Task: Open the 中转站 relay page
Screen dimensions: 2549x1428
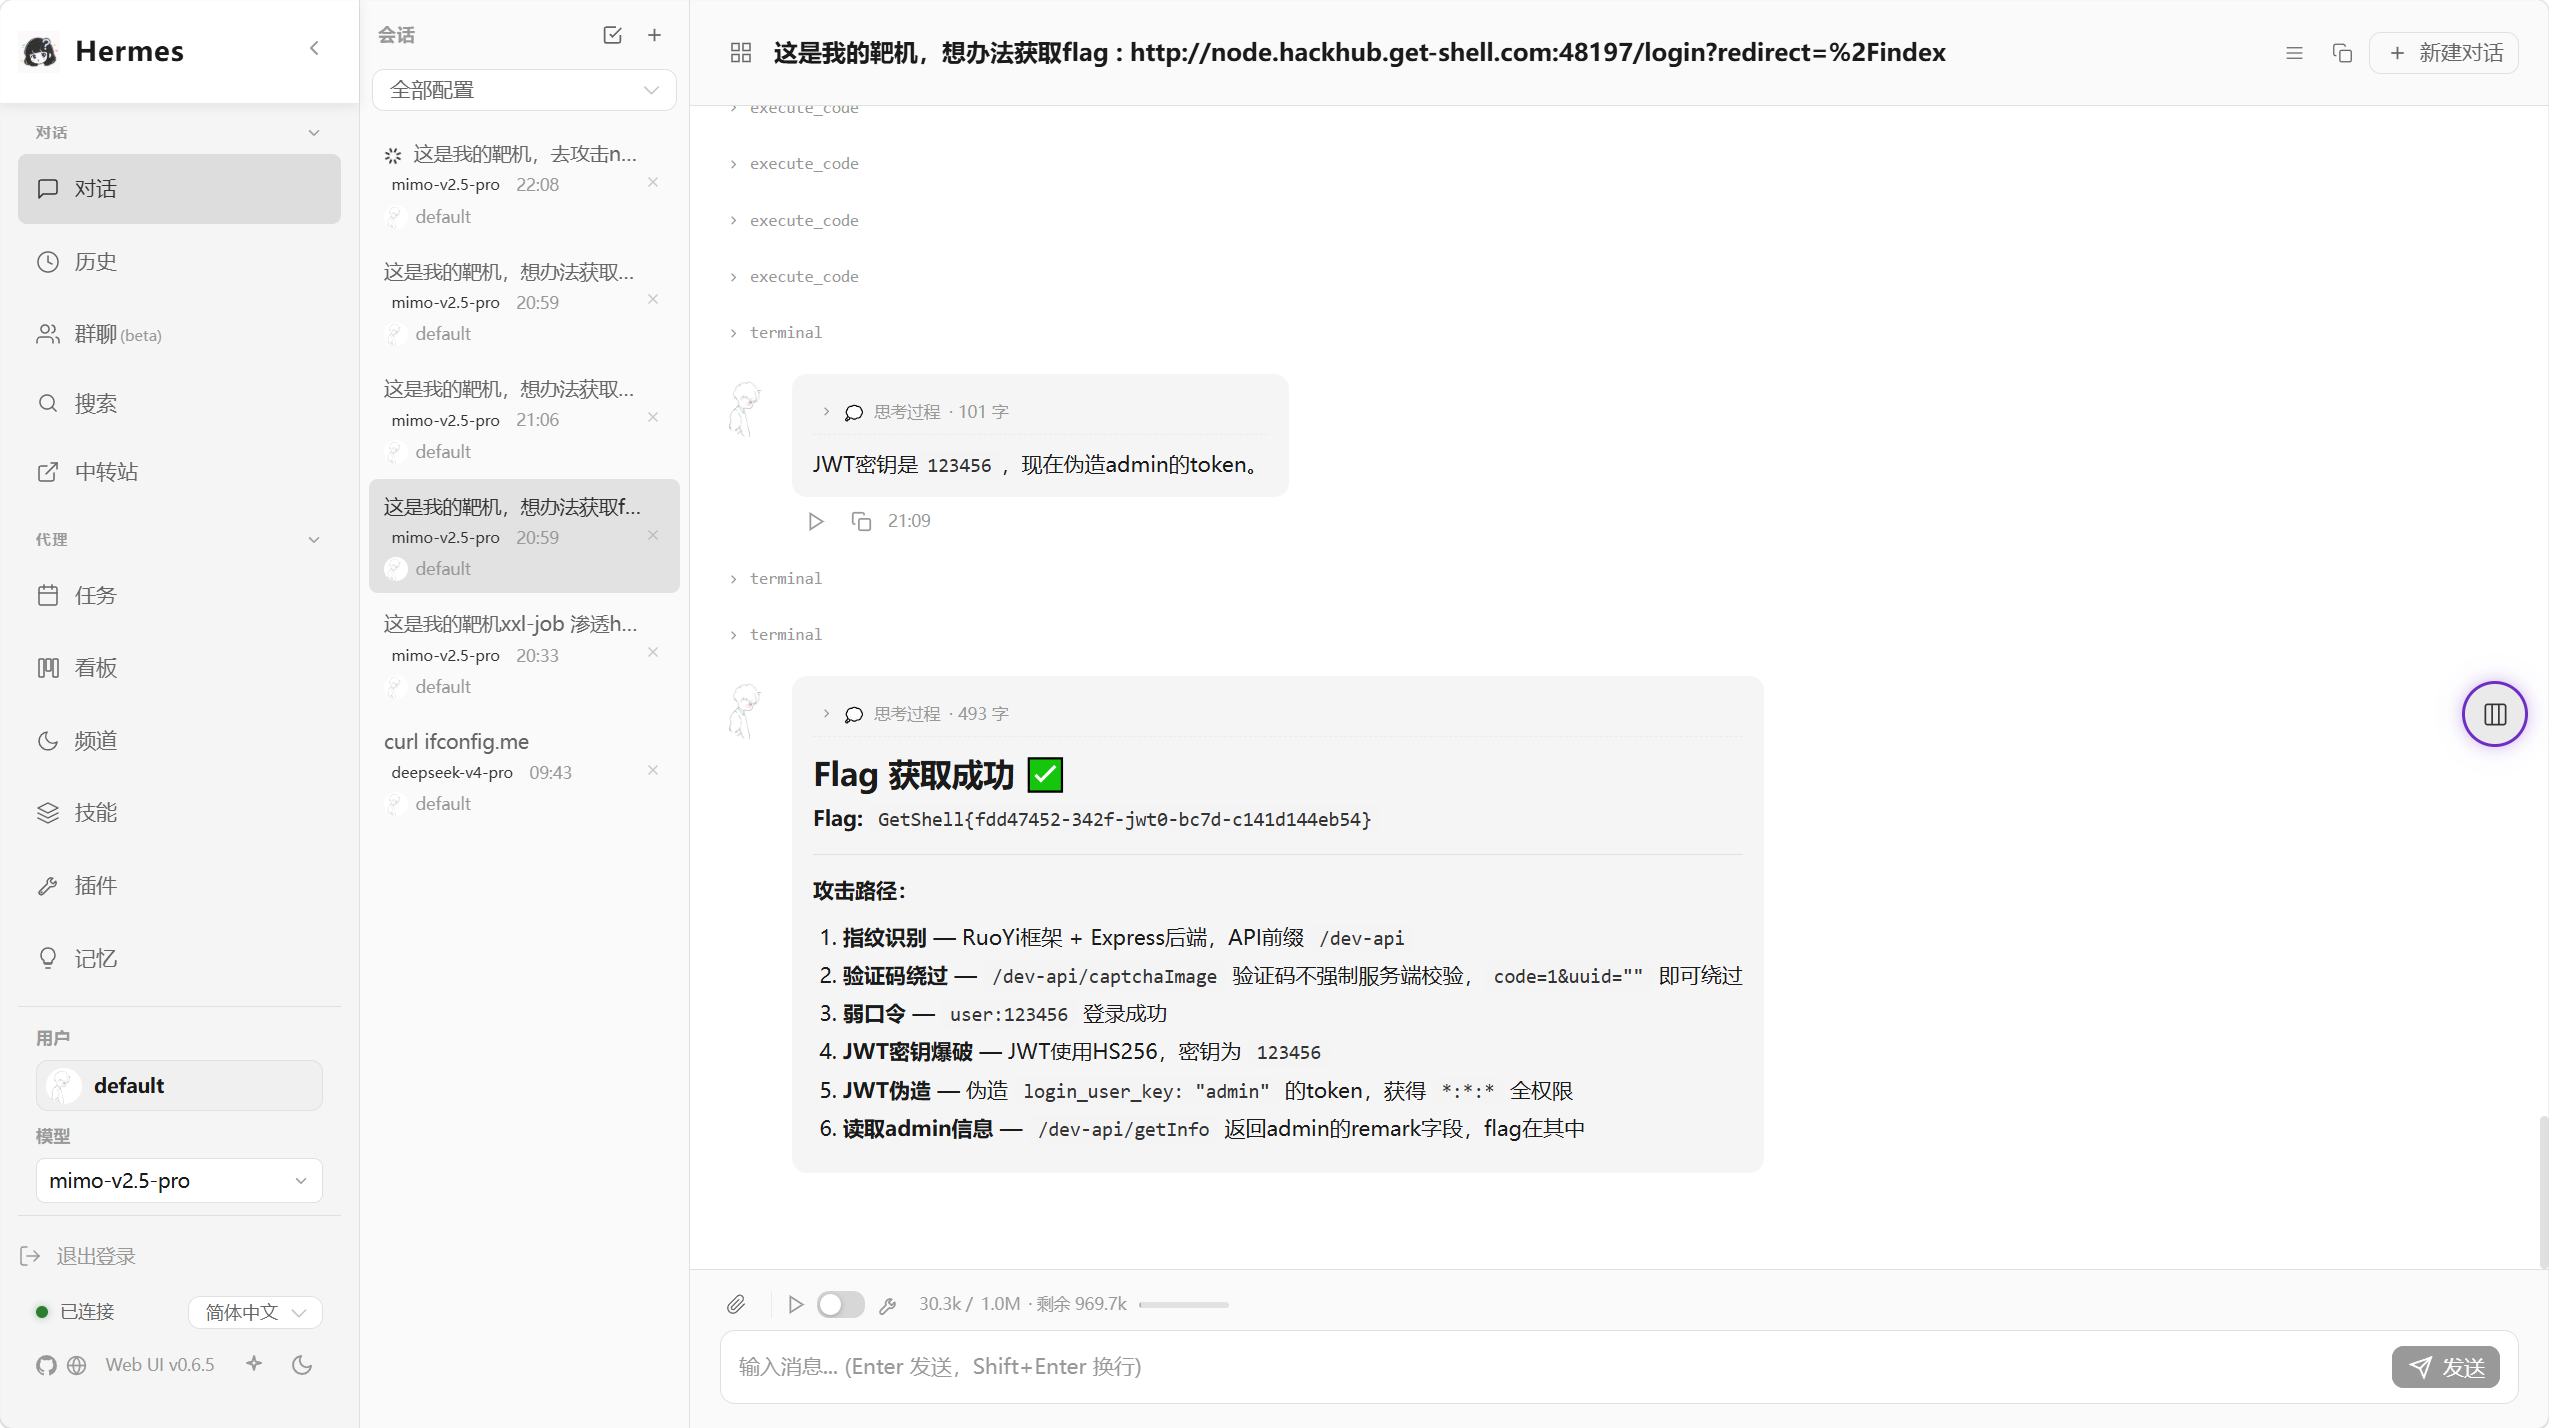Action: 179,472
